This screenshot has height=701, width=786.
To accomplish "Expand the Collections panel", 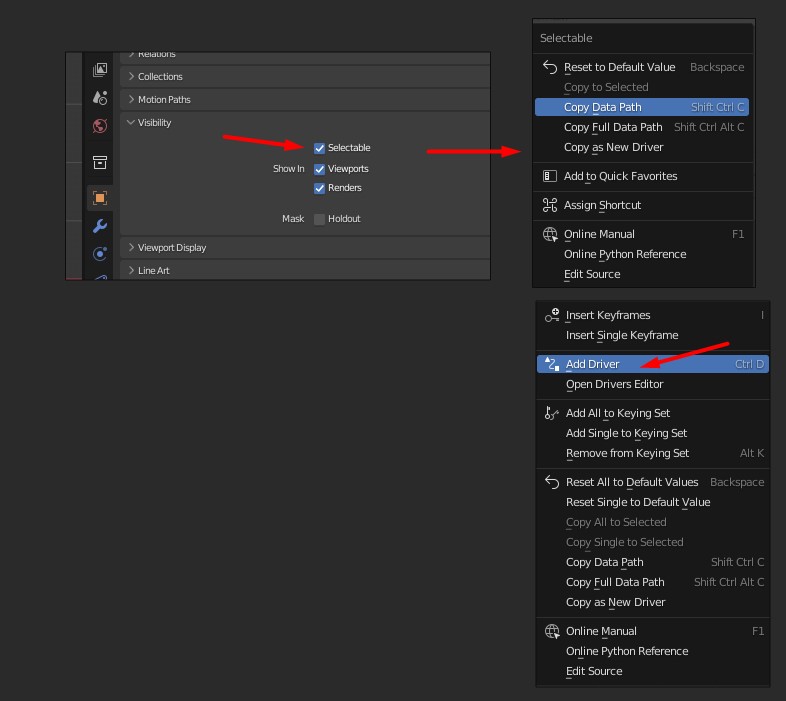I will [x=305, y=76].
